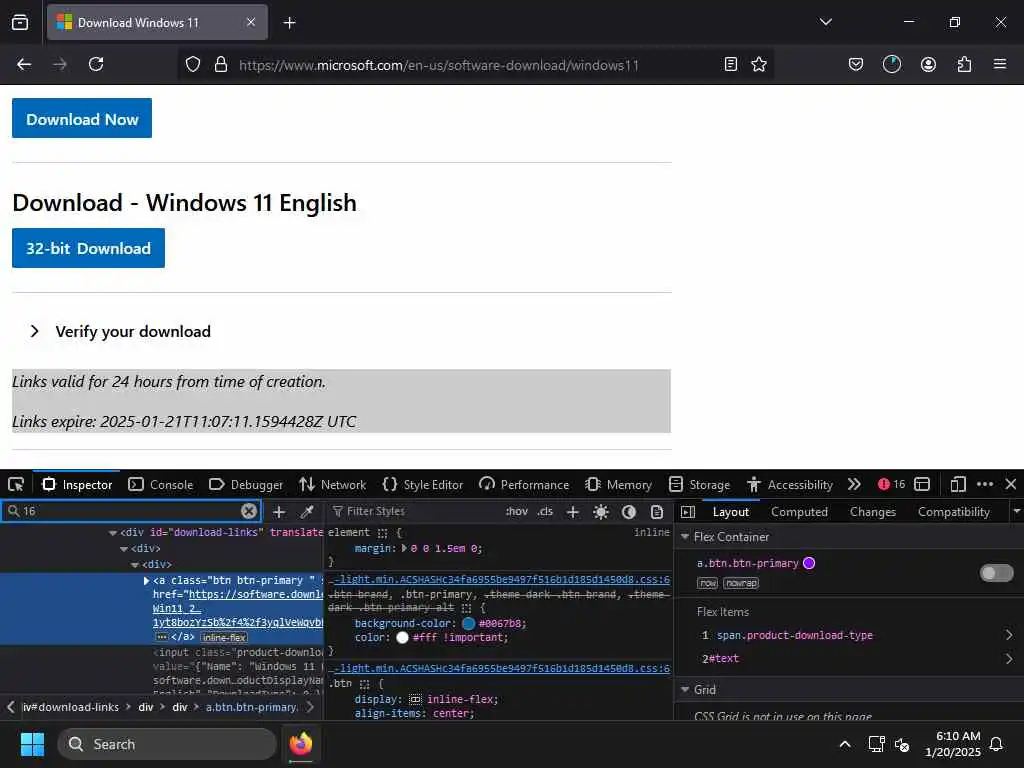Select div#download-links in breadcrumbs
Screen dimensions: 1024x768
coord(71,707)
